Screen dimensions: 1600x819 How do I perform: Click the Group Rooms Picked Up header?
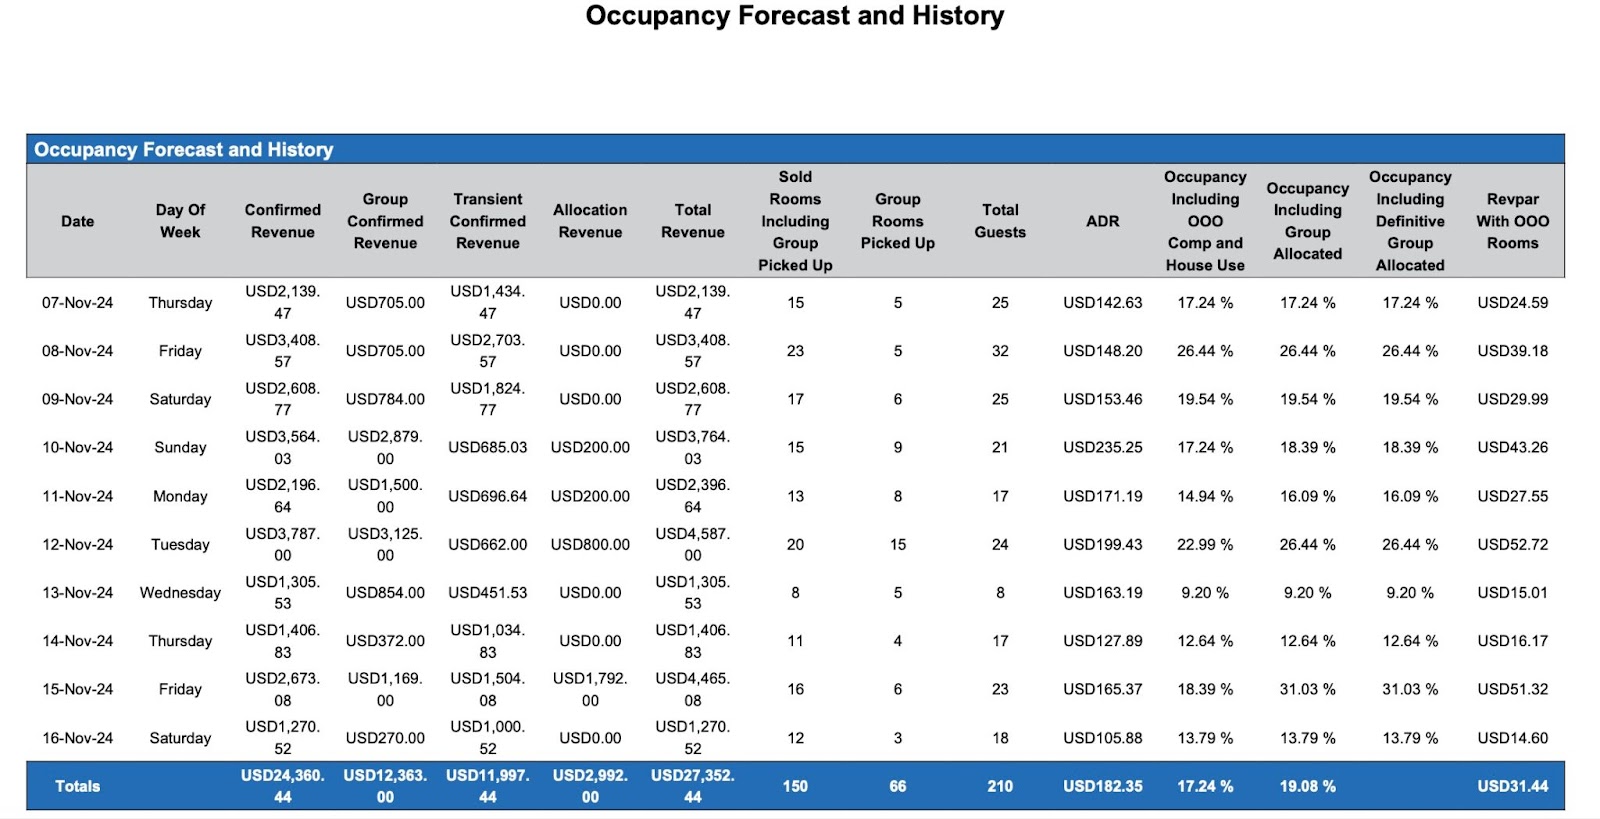click(897, 221)
